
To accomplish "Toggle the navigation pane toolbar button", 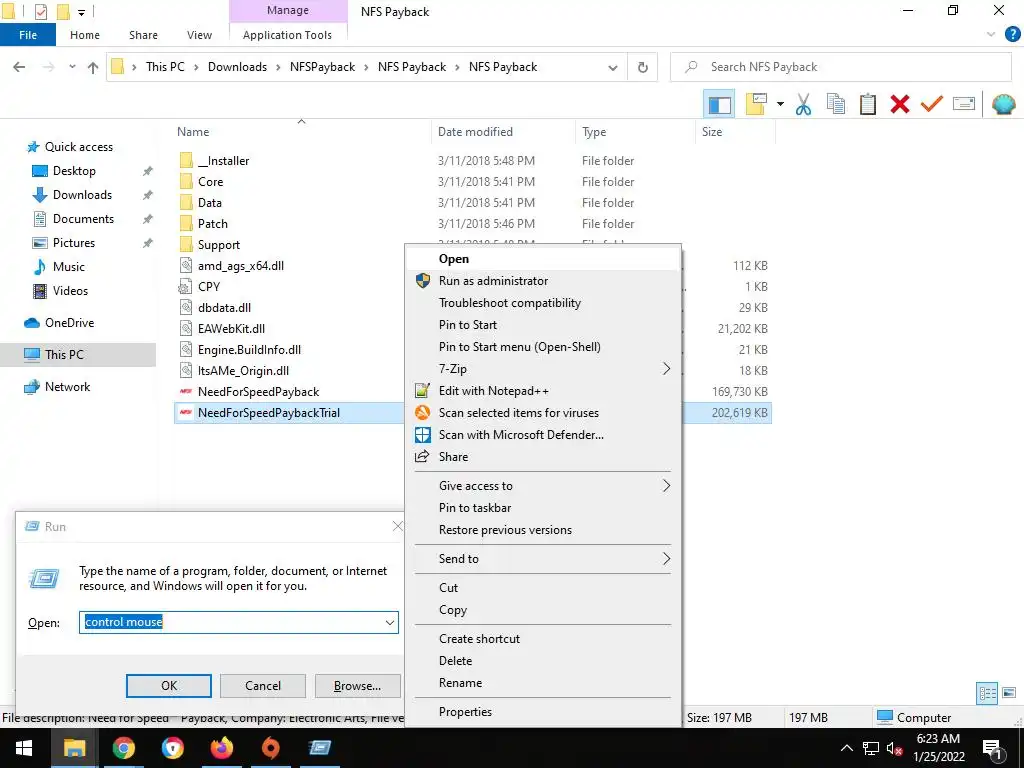I will pyautogui.click(x=719, y=104).
